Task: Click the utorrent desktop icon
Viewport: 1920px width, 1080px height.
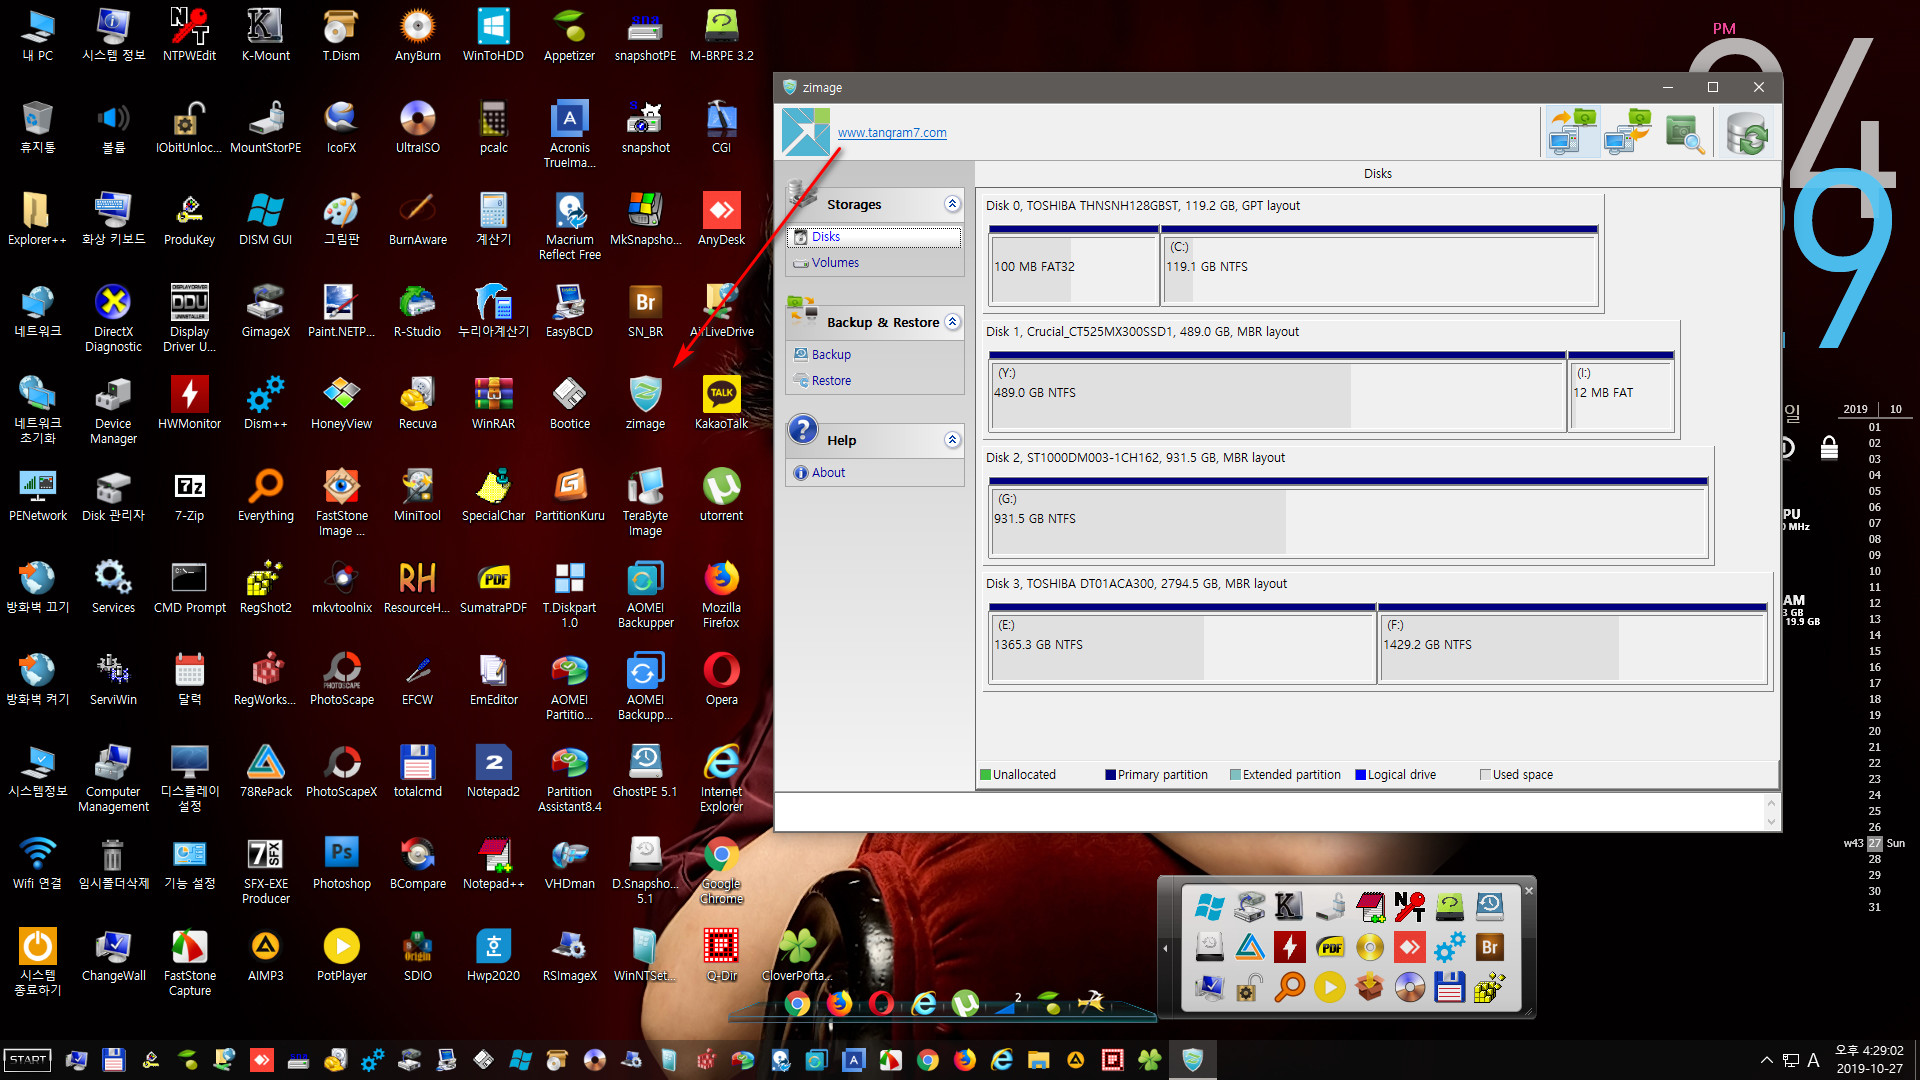Action: (721, 494)
